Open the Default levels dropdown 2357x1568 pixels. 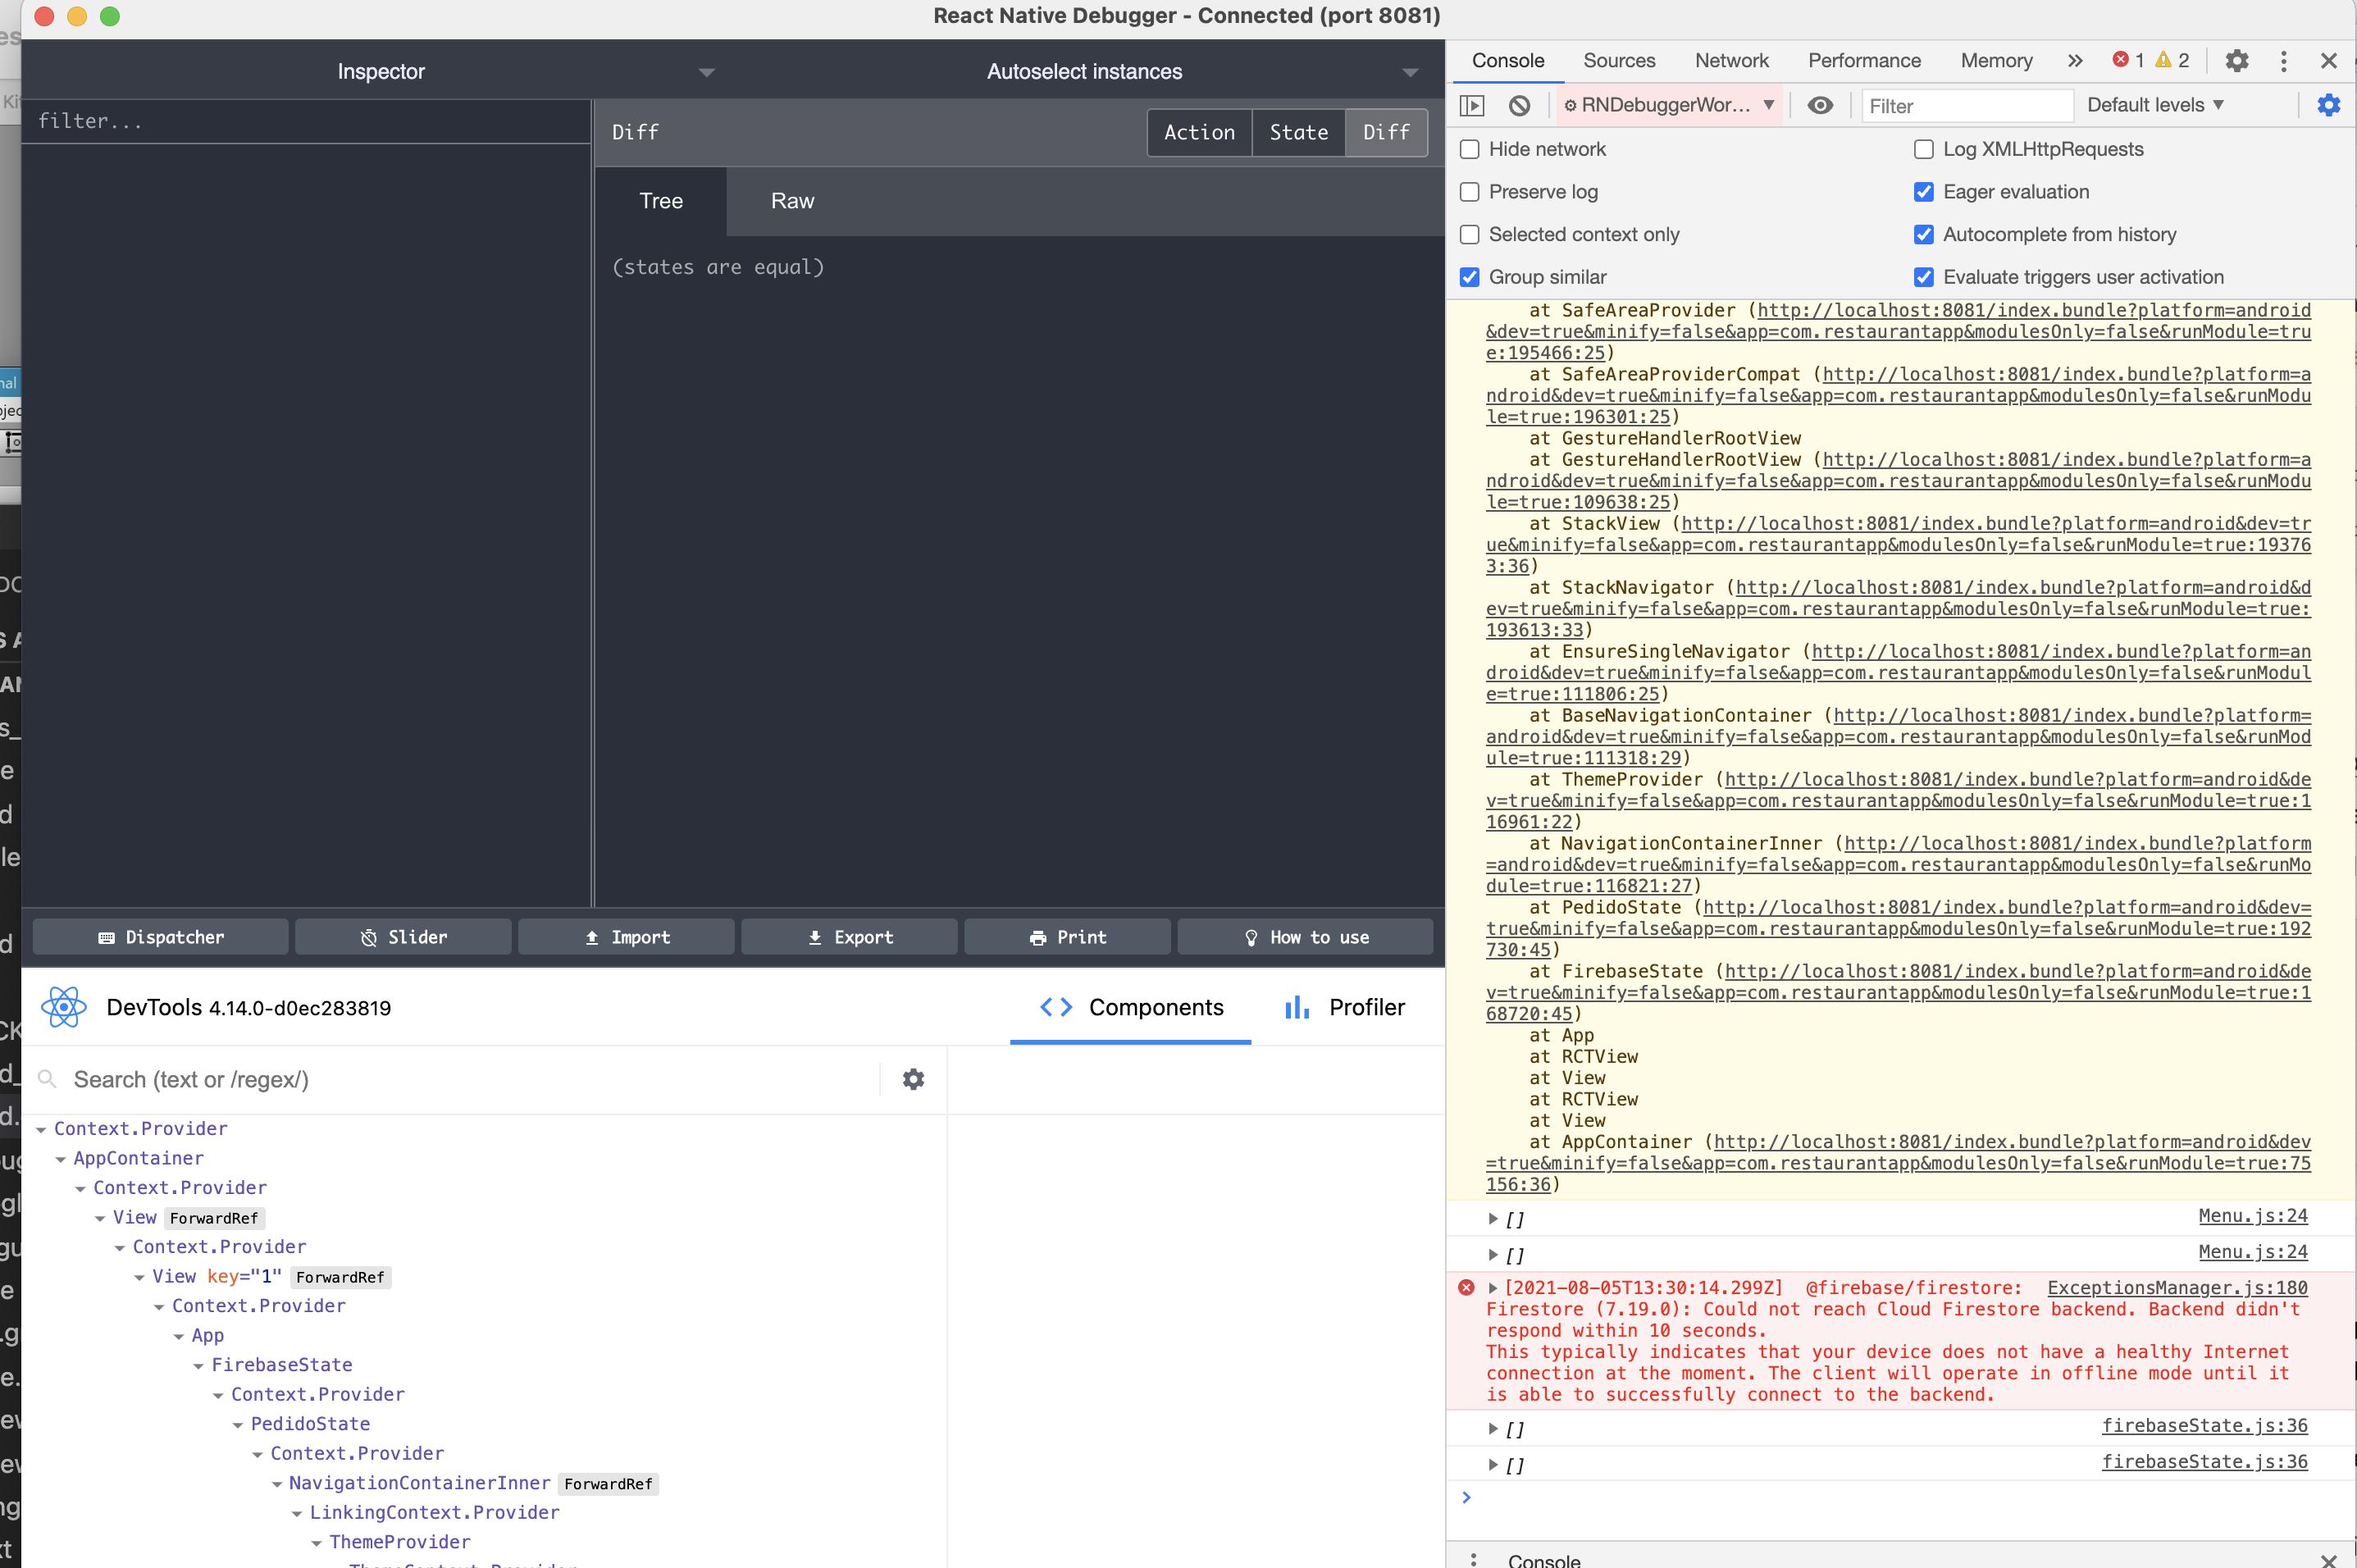click(x=2155, y=105)
